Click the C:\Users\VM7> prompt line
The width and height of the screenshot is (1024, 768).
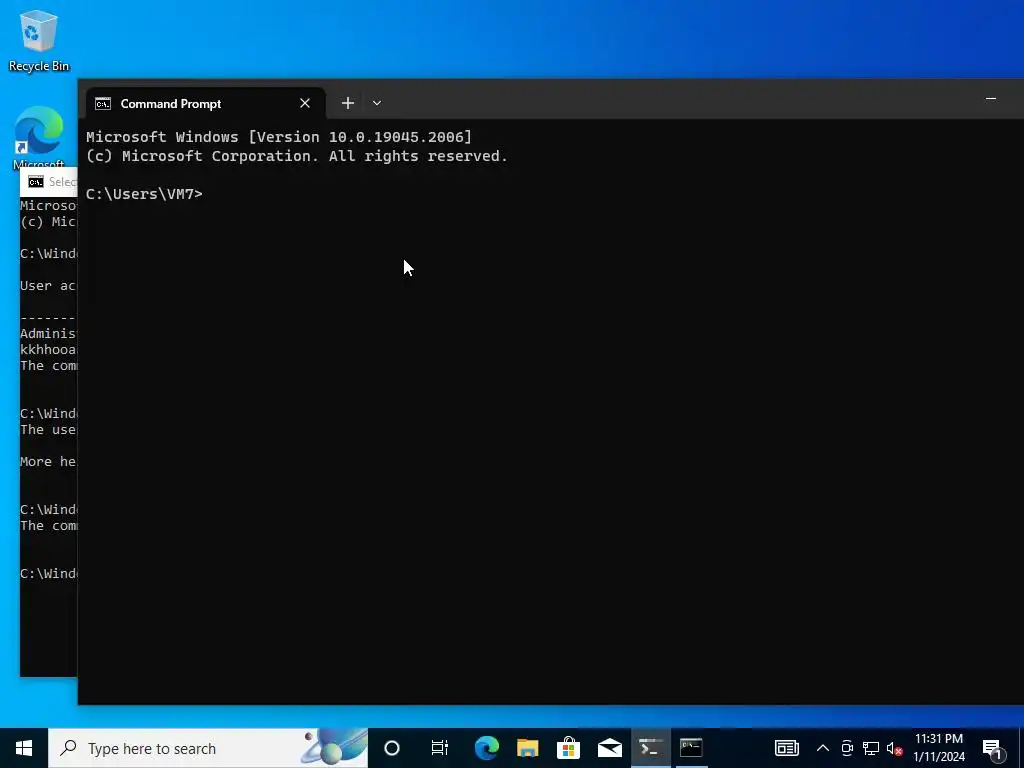(144, 194)
